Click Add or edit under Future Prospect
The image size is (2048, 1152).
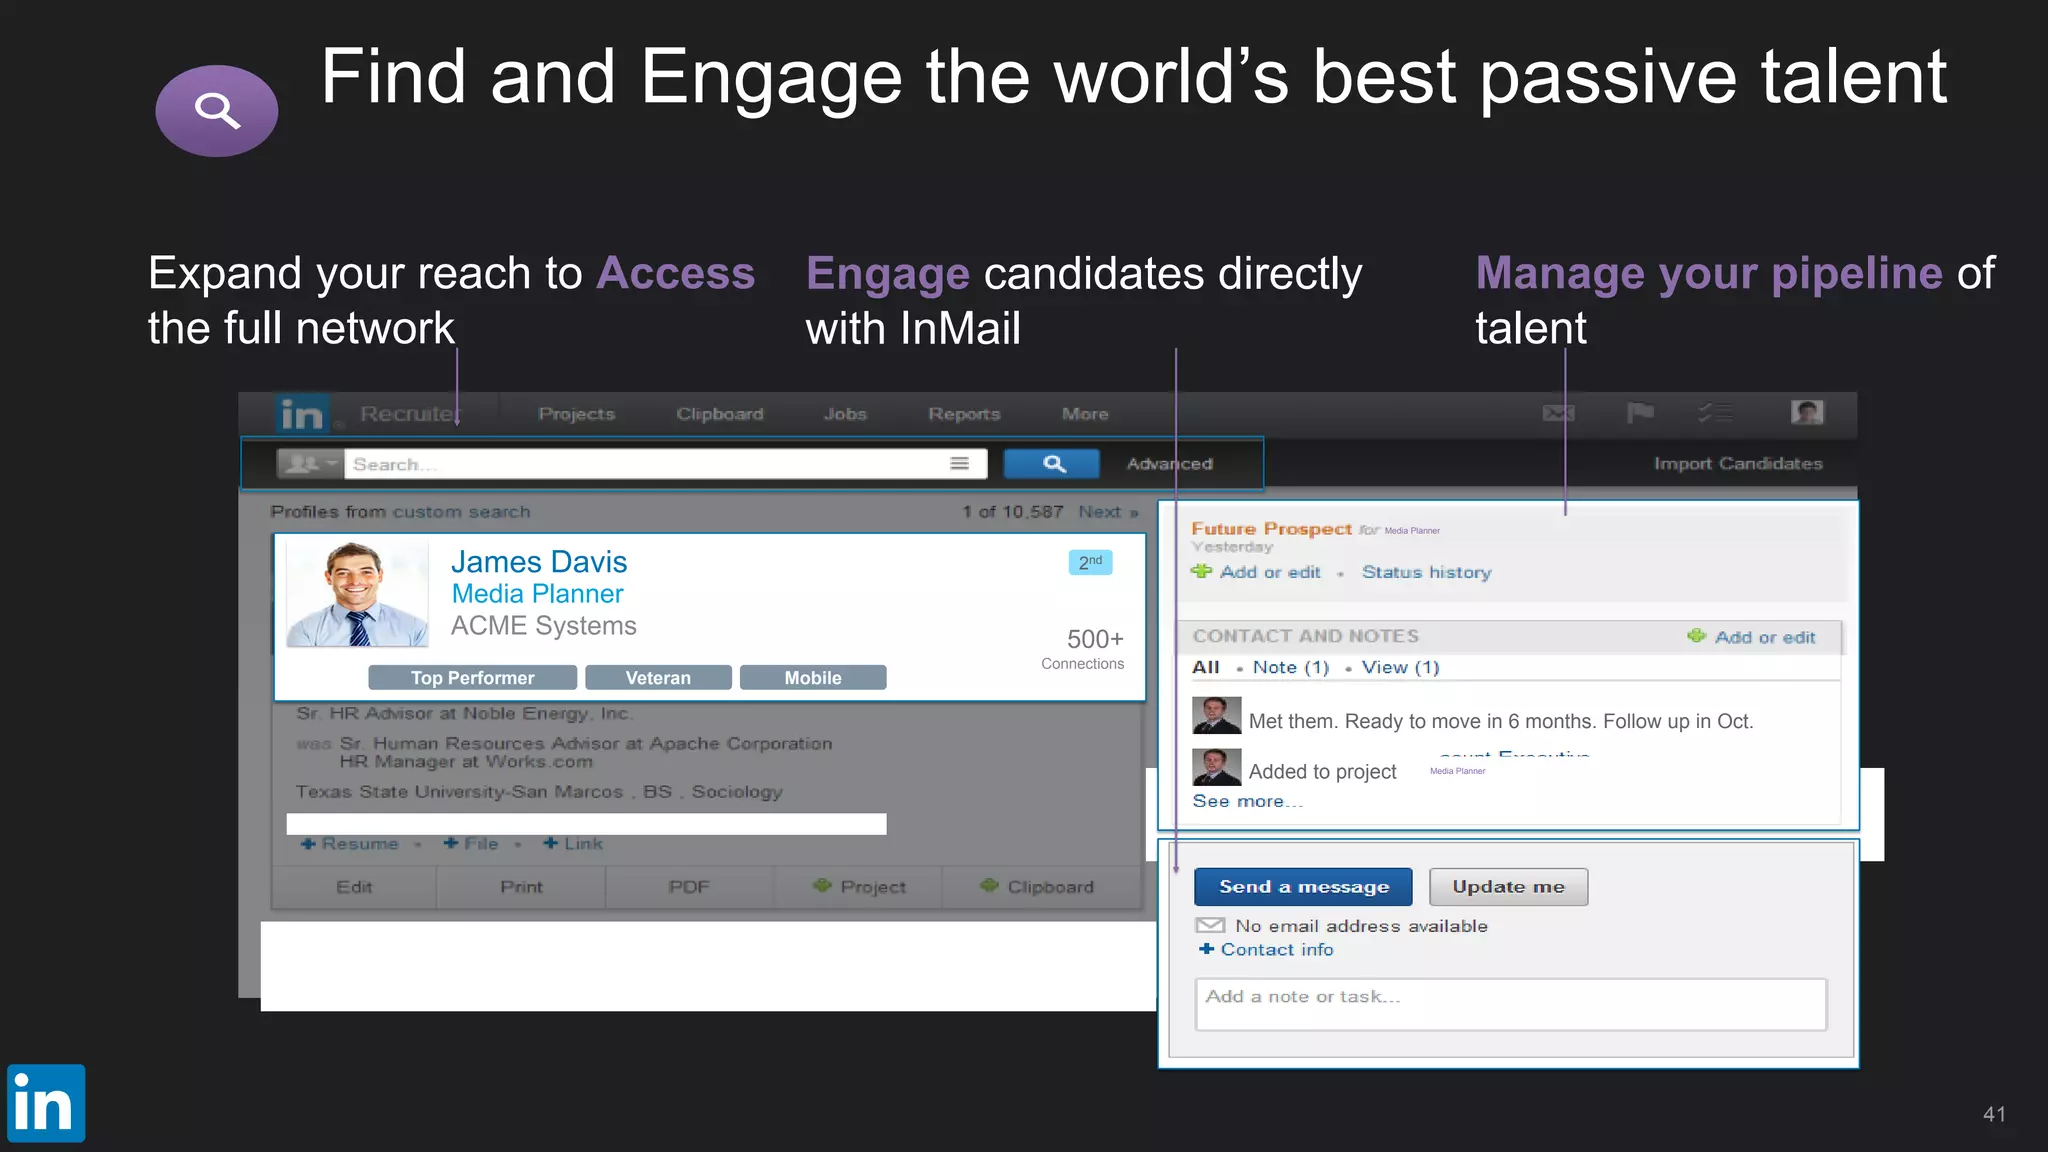coord(1256,572)
